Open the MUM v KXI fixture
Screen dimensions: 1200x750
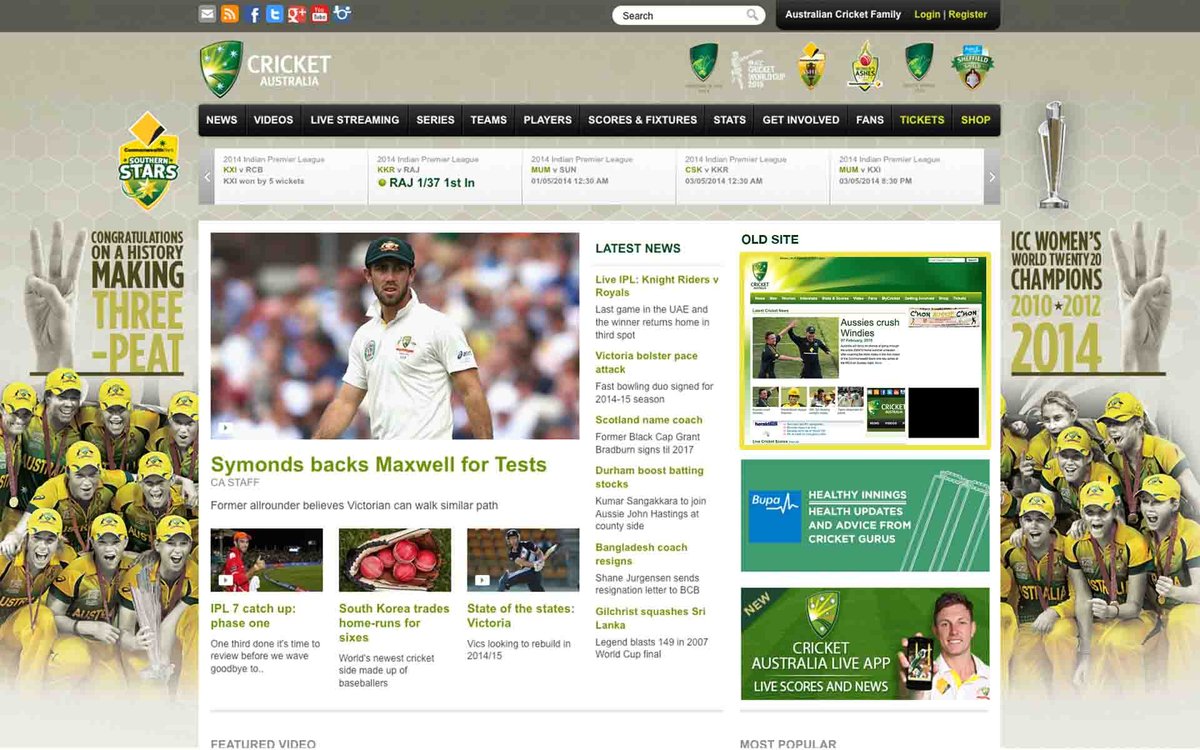pos(907,177)
